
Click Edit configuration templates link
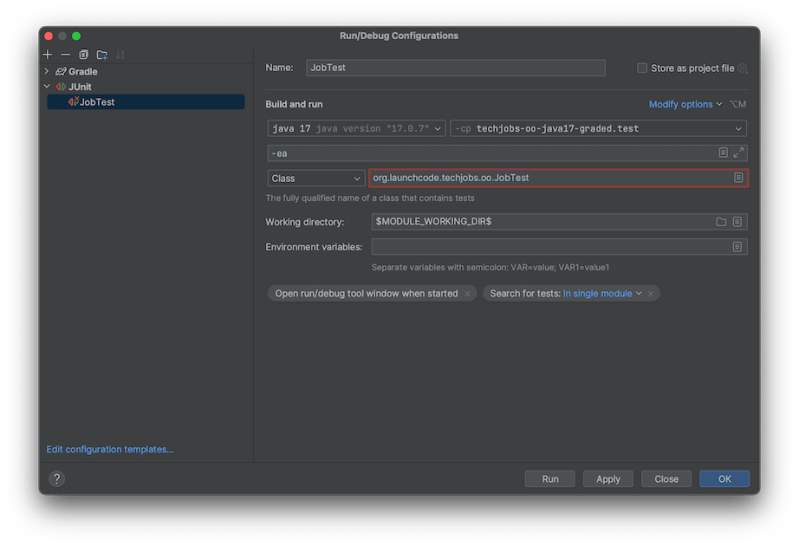pyautogui.click(x=110, y=449)
